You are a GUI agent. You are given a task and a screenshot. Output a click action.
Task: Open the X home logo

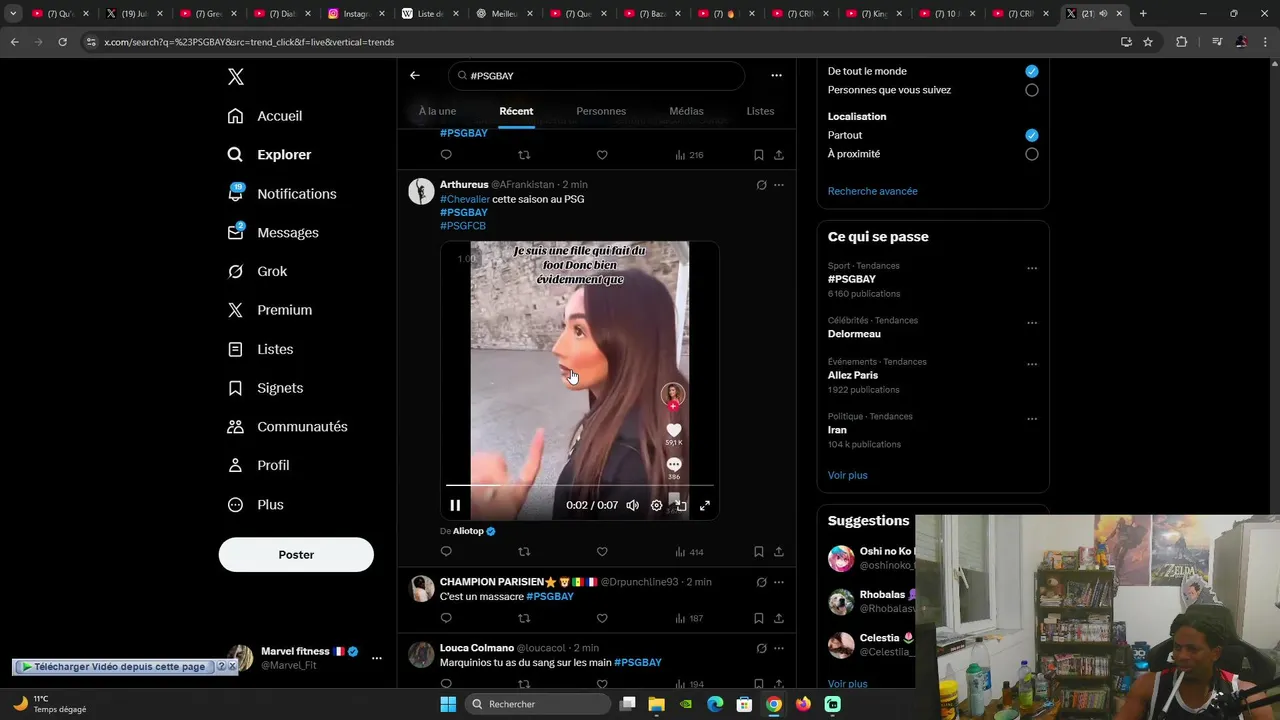click(x=235, y=77)
